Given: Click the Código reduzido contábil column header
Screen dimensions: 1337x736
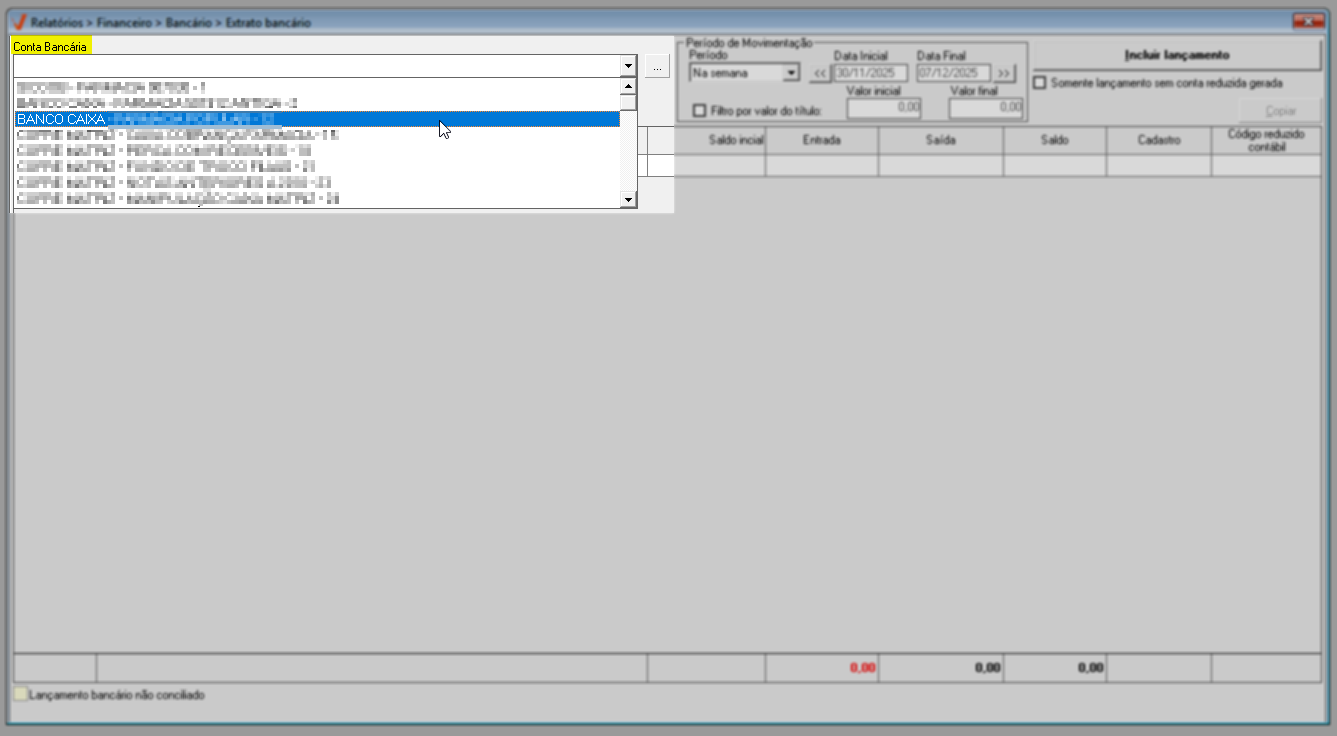Looking at the screenshot, I should pyautogui.click(x=1266, y=141).
